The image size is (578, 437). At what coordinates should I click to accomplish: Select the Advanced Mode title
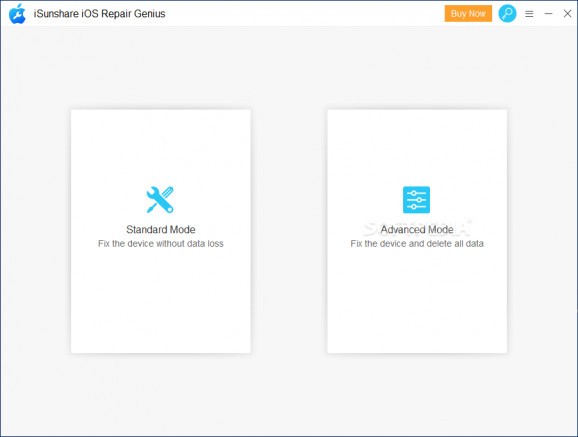click(417, 229)
